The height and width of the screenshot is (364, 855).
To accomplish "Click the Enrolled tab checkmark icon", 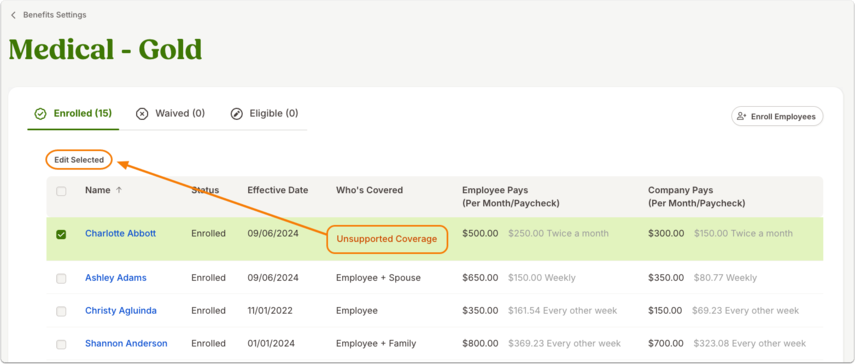I will [x=40, y=114].
